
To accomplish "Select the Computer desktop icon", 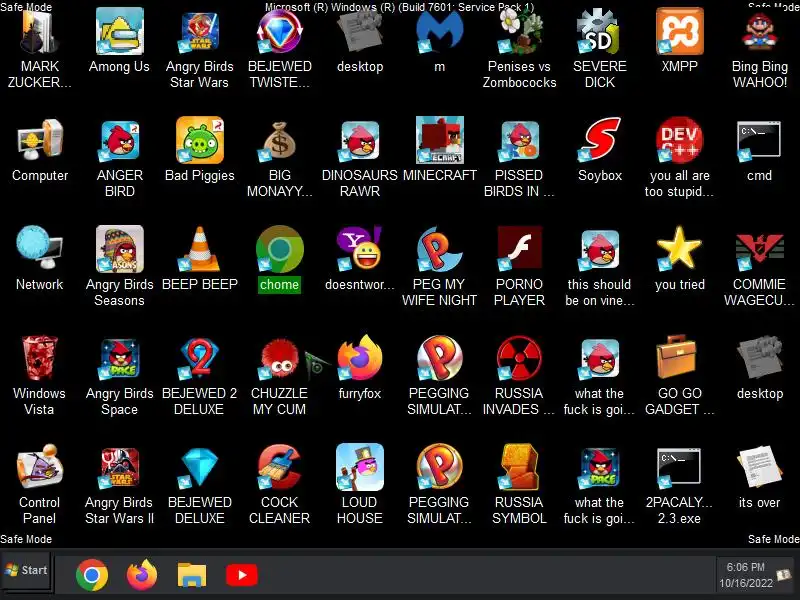I will click(40, 141).
